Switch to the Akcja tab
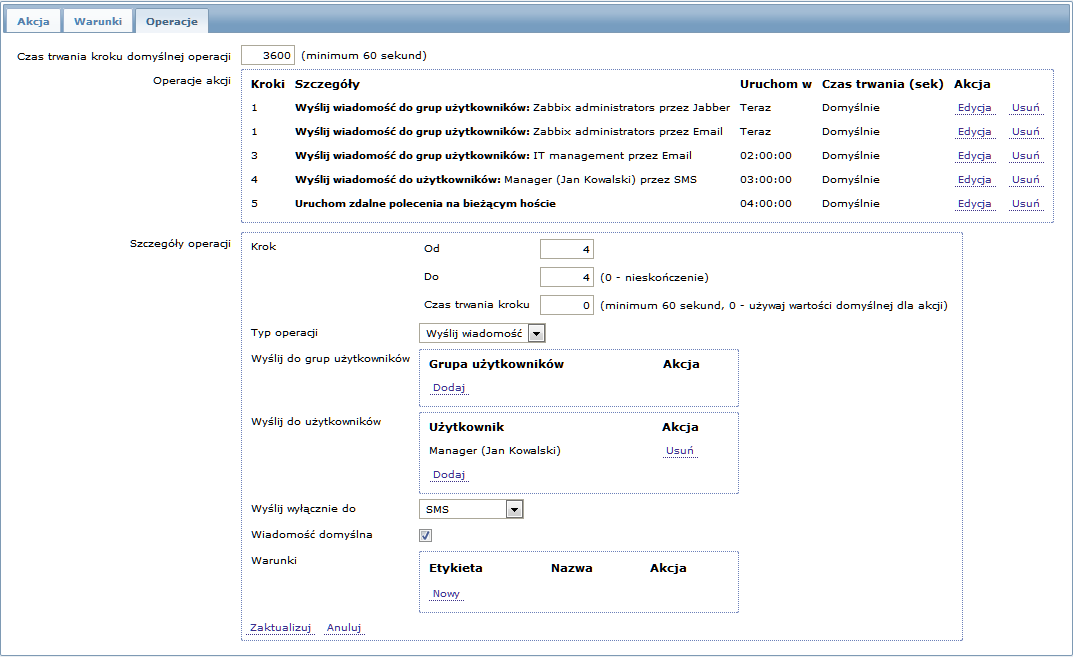The height and width of the screenshot is (657, 1073). [33, 21]
